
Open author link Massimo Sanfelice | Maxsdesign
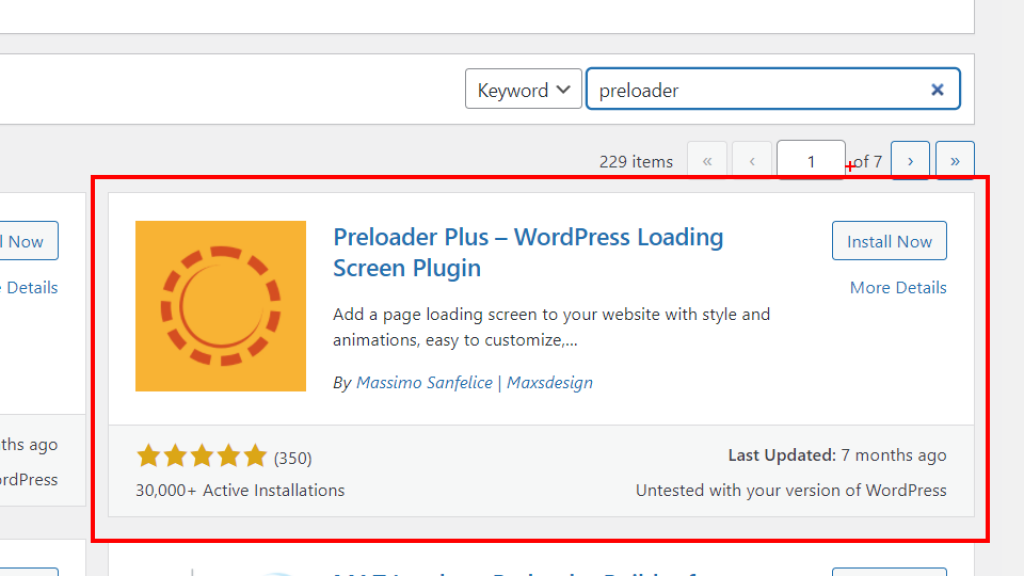474,383
